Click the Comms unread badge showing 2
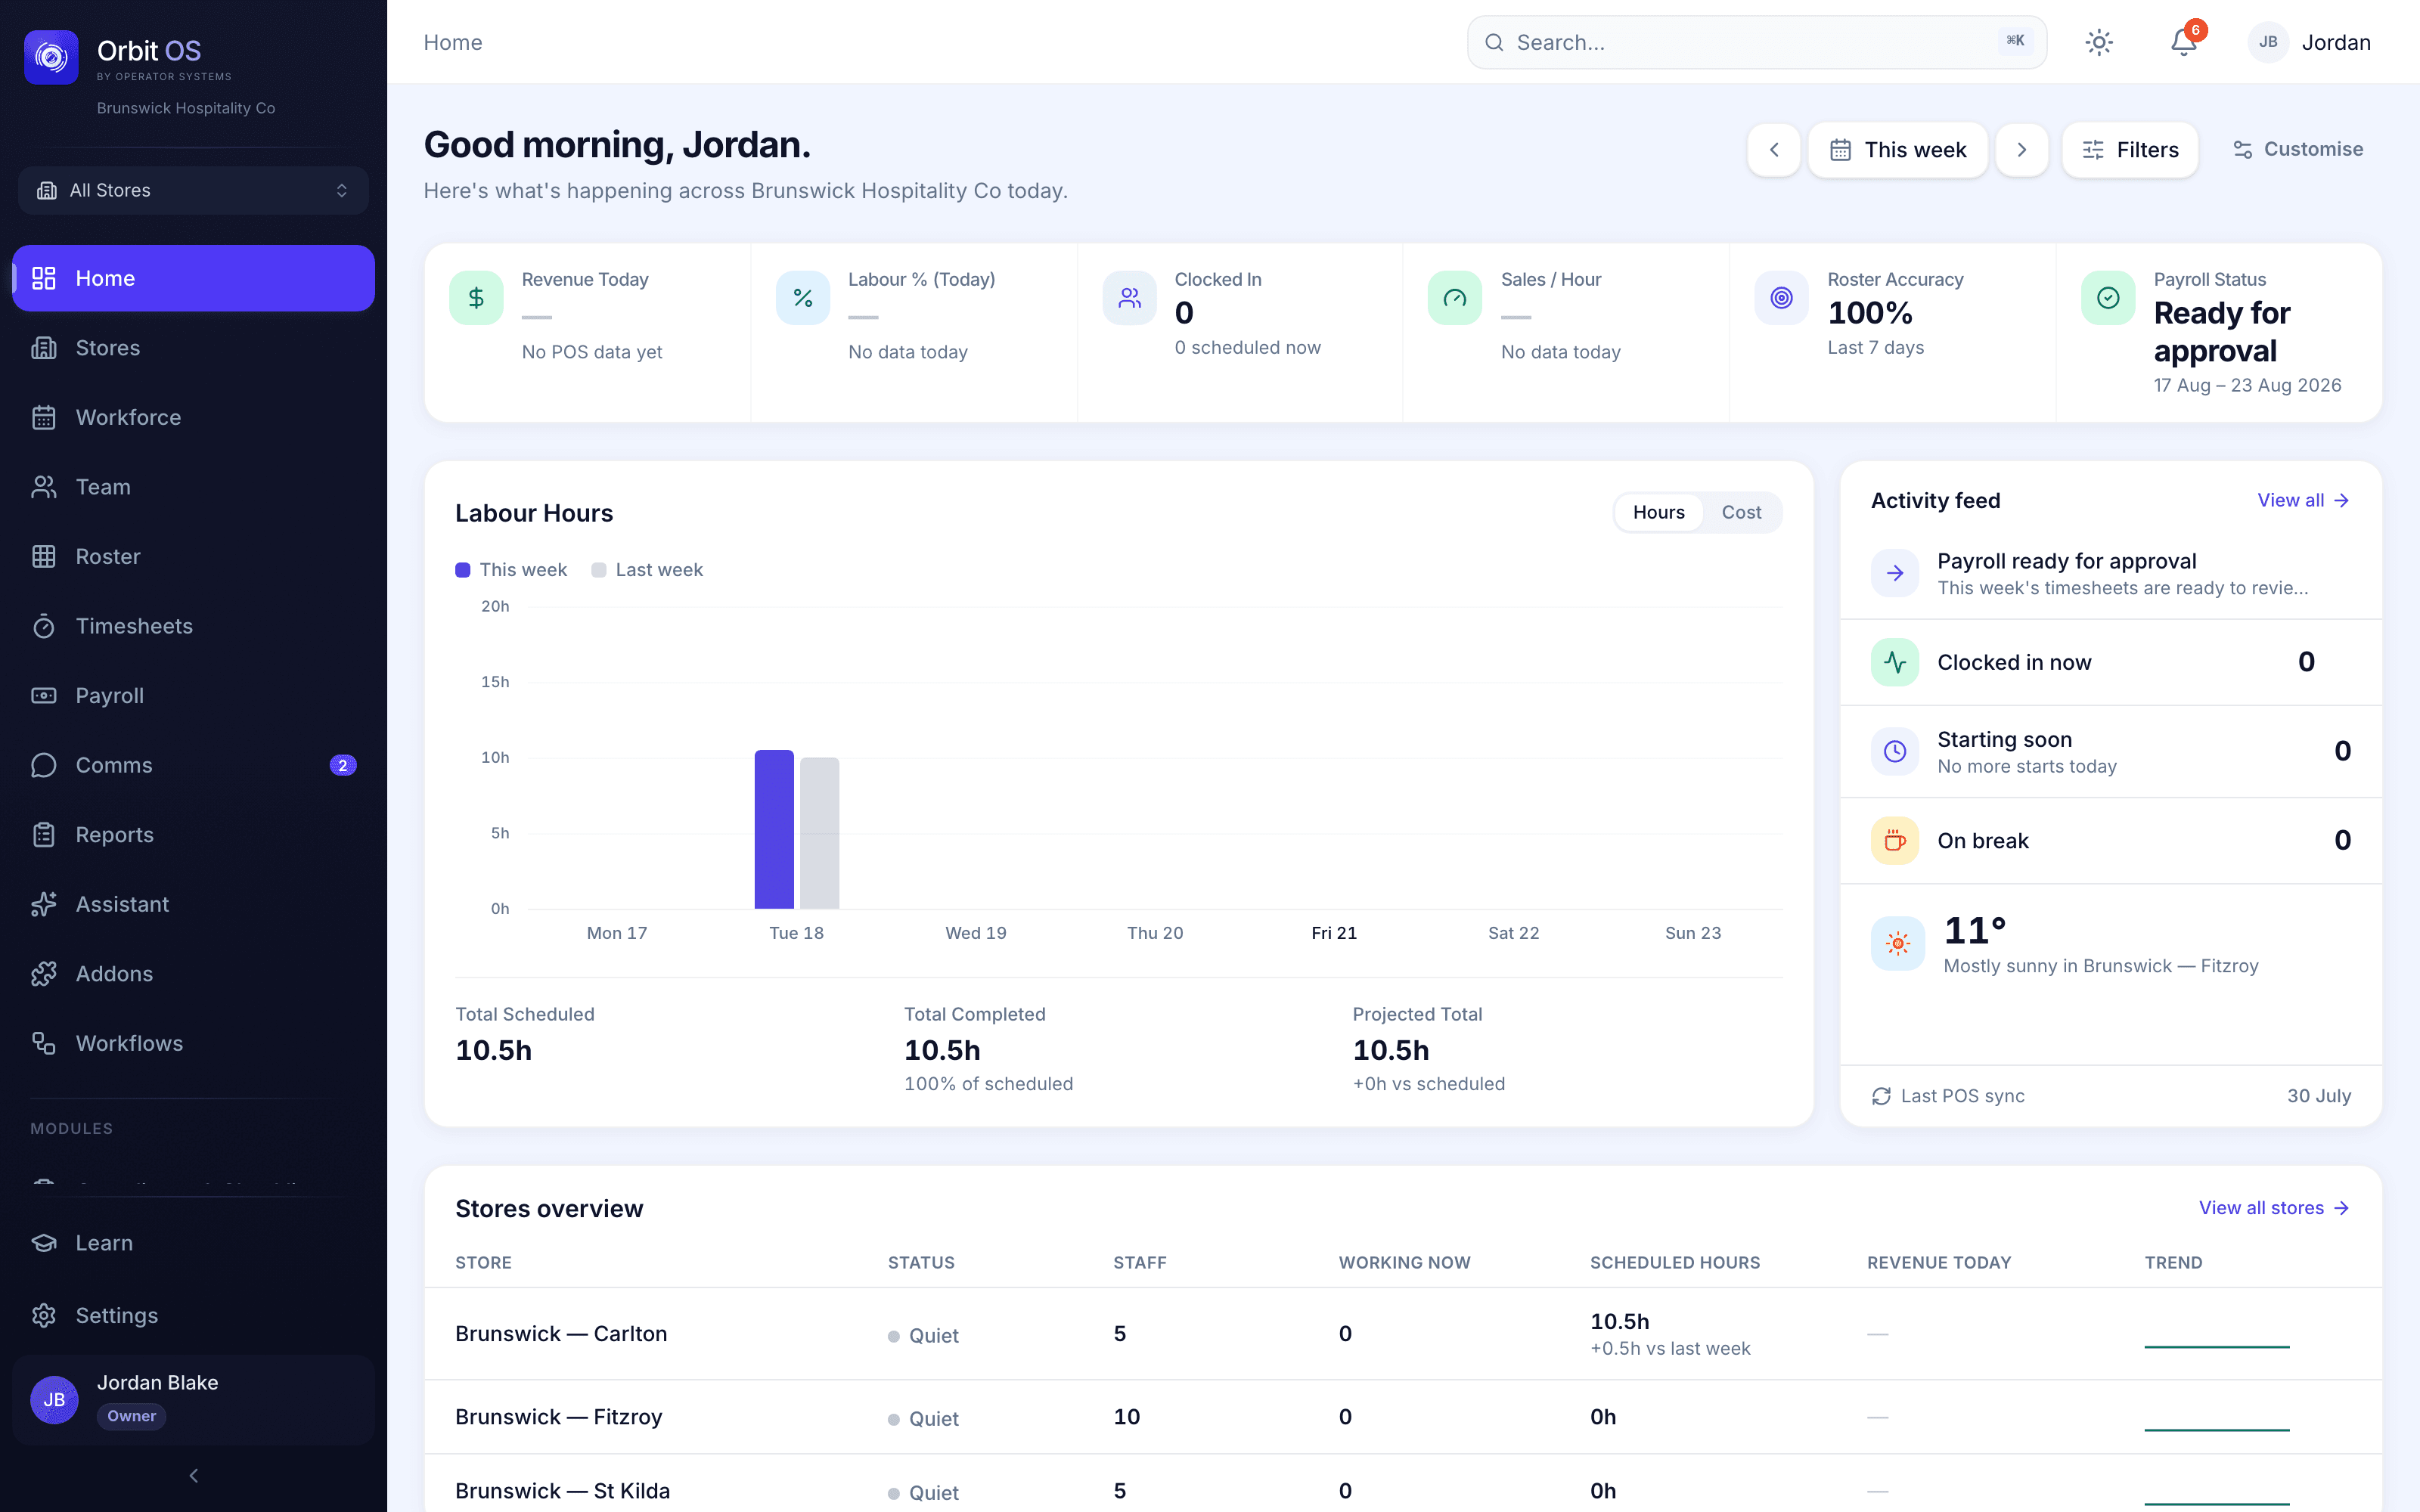 click(x=343, y=765)
